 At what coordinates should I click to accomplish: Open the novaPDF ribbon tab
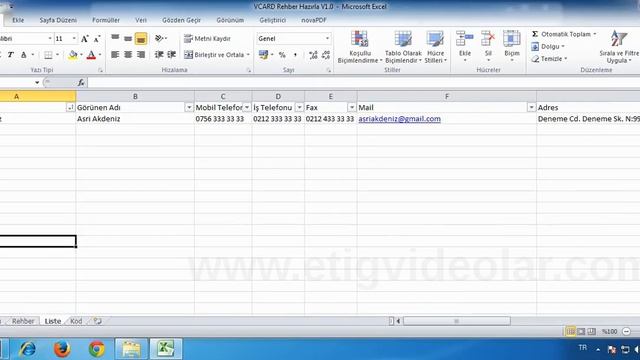point(314,20)
